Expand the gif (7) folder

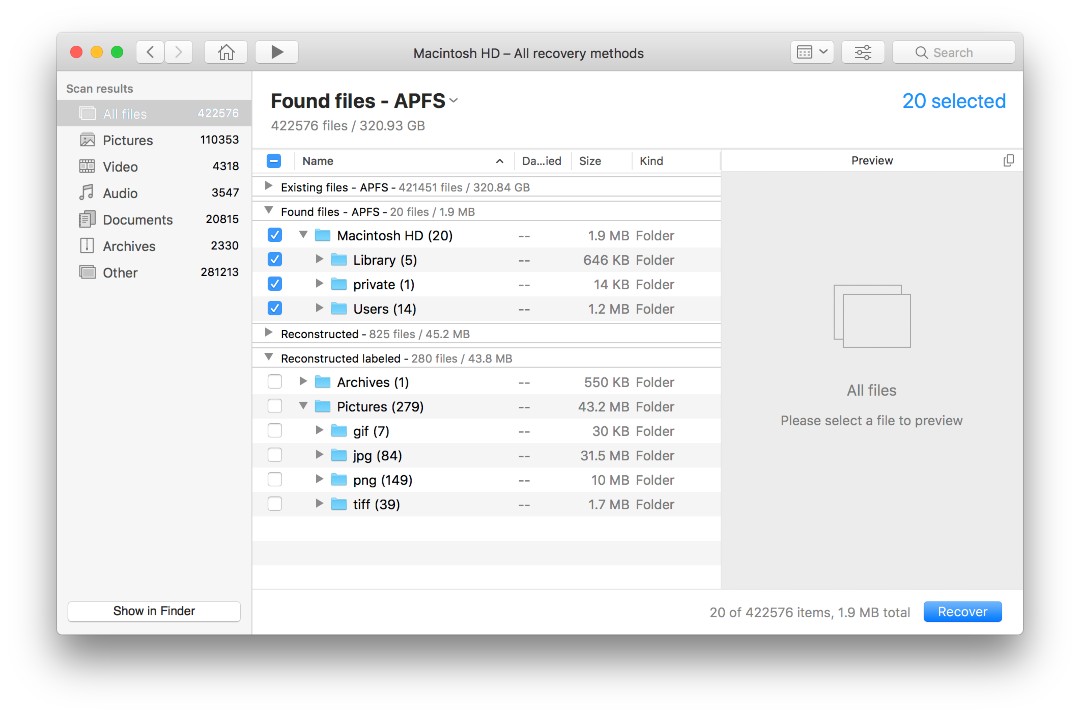pos(319,430)
